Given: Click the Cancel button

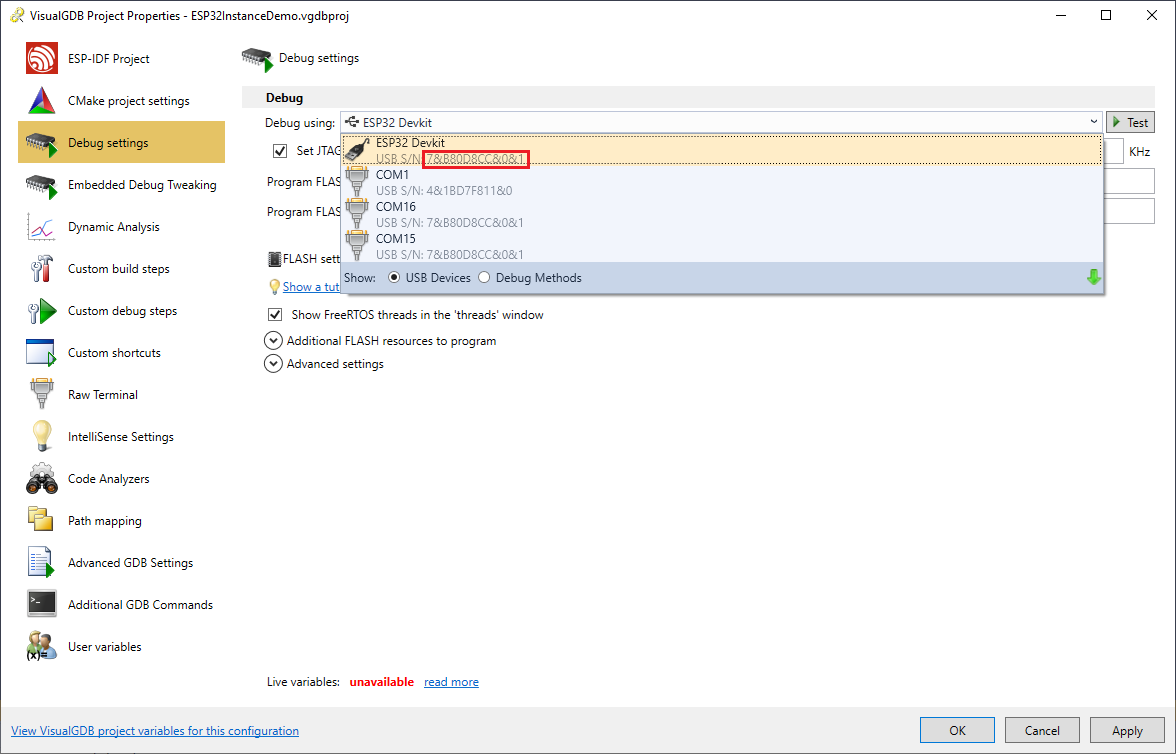Looking at the screenshot, I should 1042,730.
